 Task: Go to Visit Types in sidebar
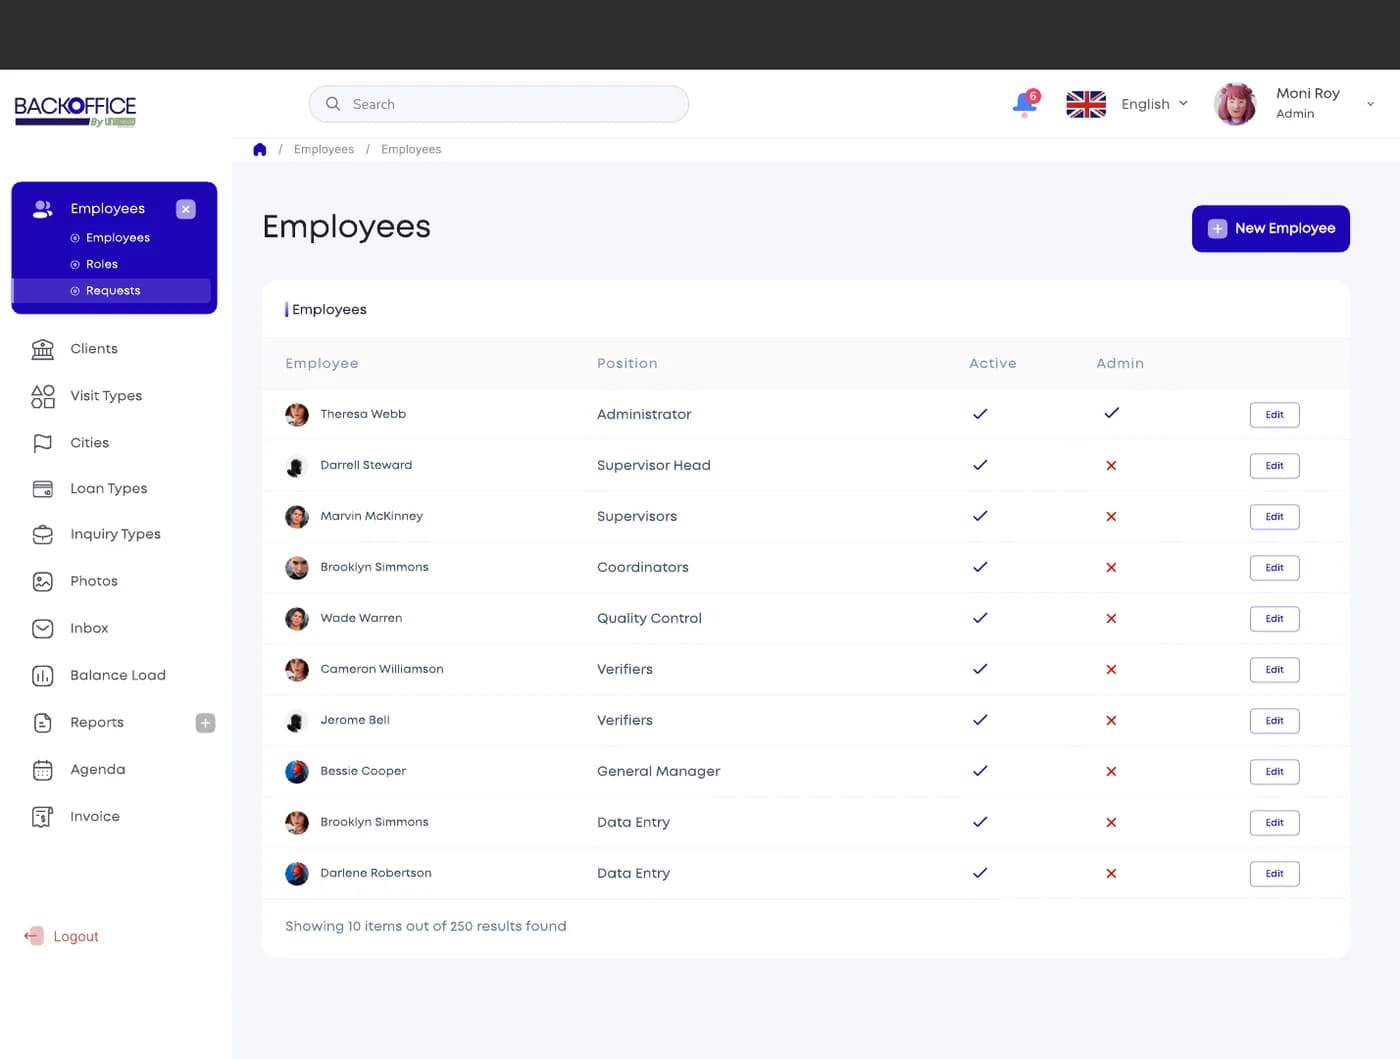[106, 396]
